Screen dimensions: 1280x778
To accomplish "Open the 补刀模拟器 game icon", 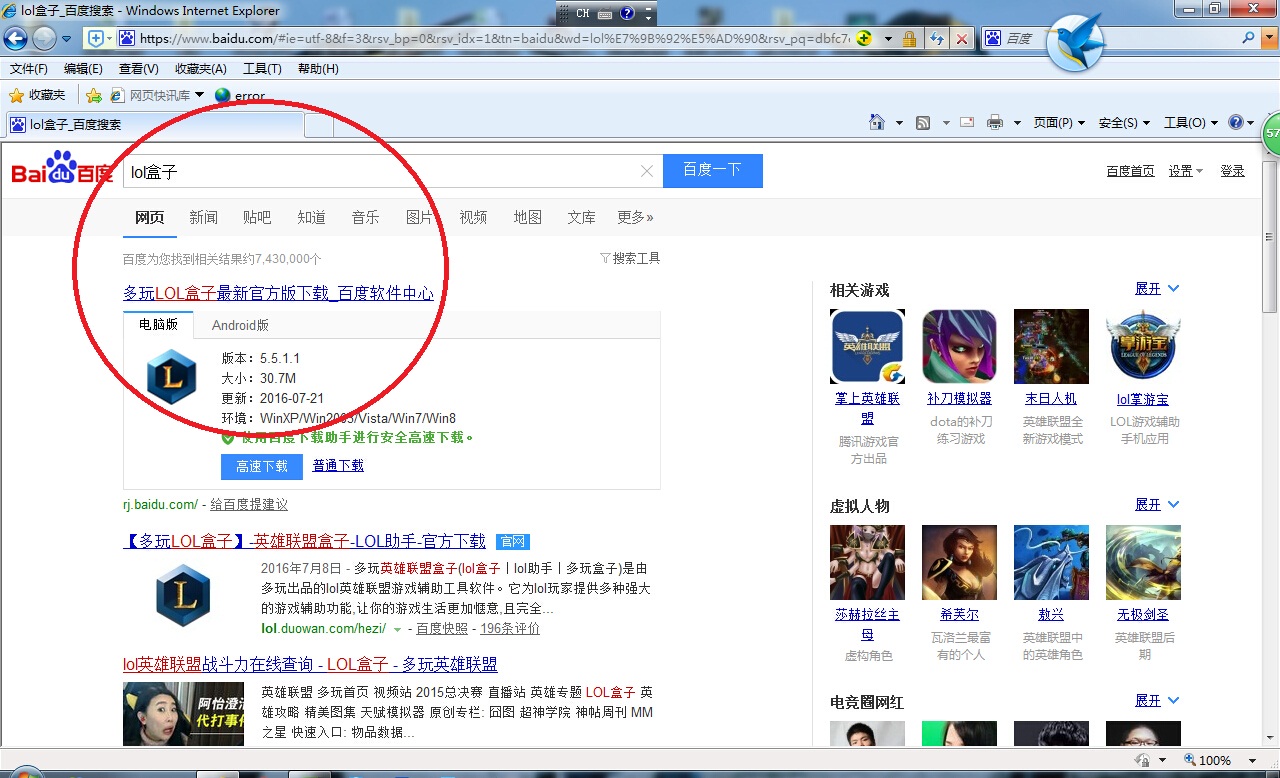I will 959,346.
